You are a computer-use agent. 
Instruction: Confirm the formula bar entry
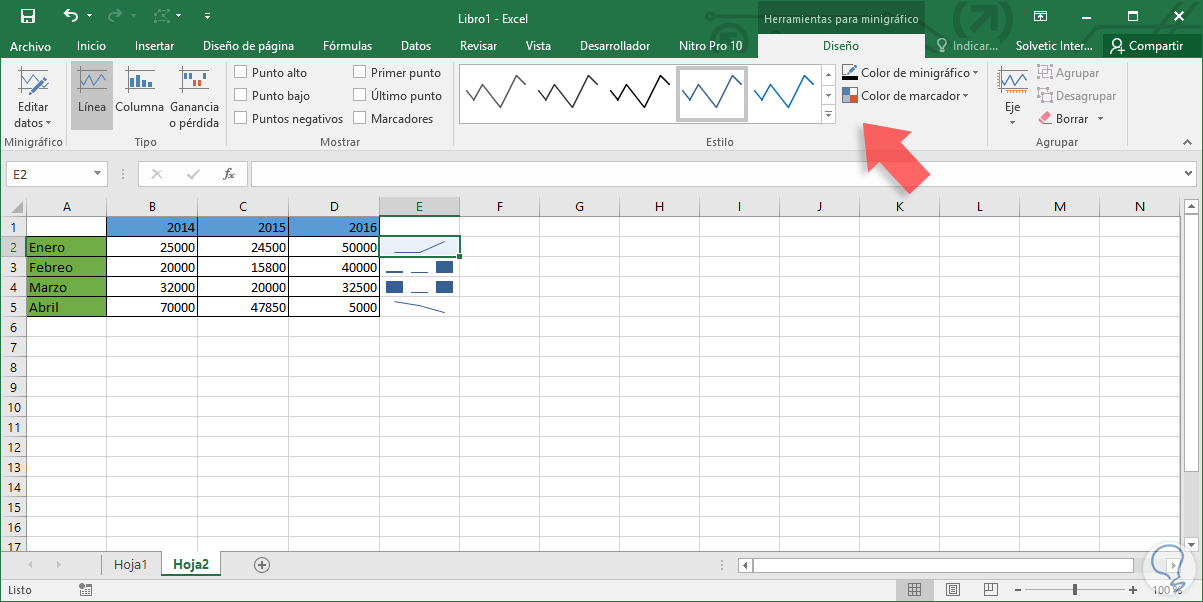[x=193, y=174]
